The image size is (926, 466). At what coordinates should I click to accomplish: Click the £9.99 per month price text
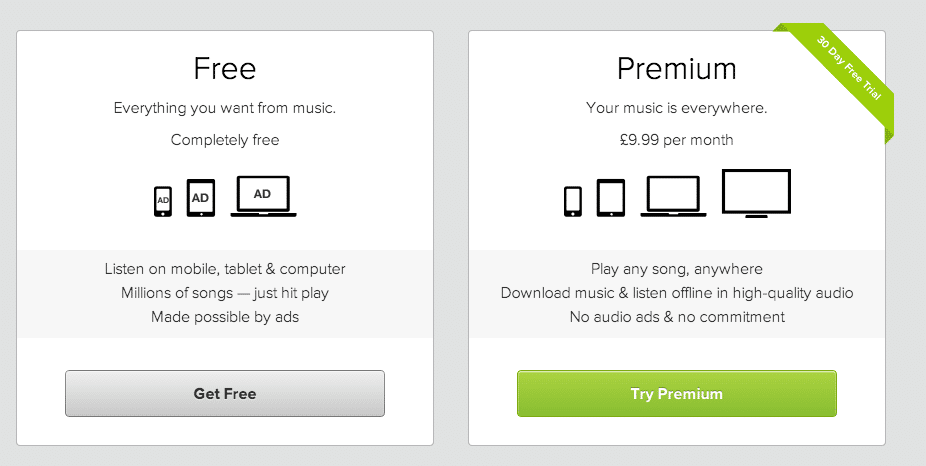point(677,140)
